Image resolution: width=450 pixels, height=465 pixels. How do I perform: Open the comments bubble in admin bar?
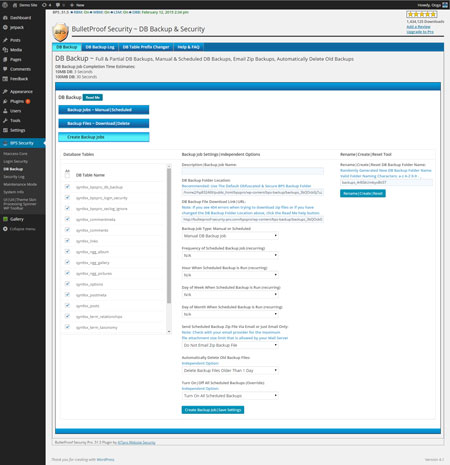(x=60, y=5)
